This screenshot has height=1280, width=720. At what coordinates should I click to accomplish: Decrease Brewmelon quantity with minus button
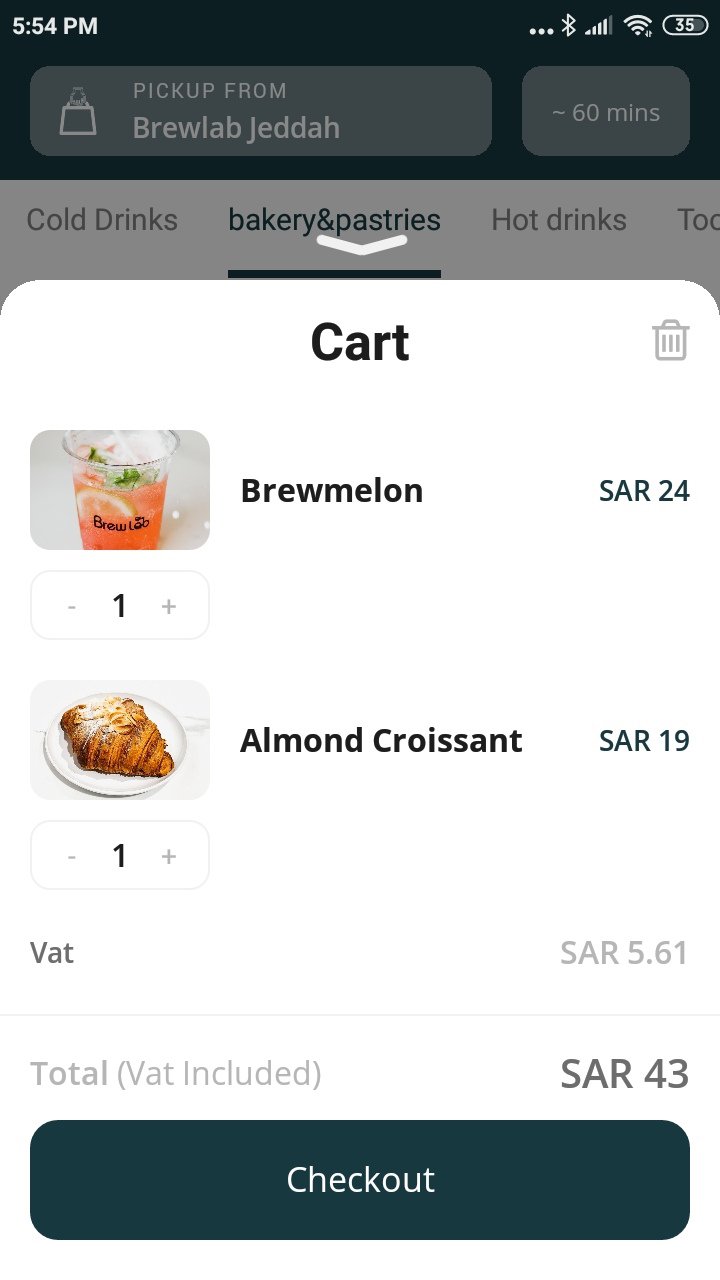[x=72, y=606]
